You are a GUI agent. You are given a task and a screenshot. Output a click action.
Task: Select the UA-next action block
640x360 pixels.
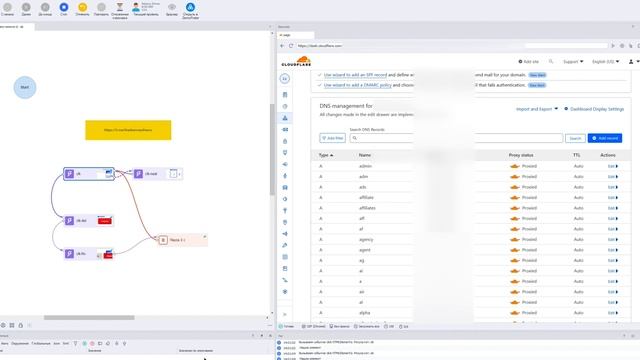tap(158, 174)
